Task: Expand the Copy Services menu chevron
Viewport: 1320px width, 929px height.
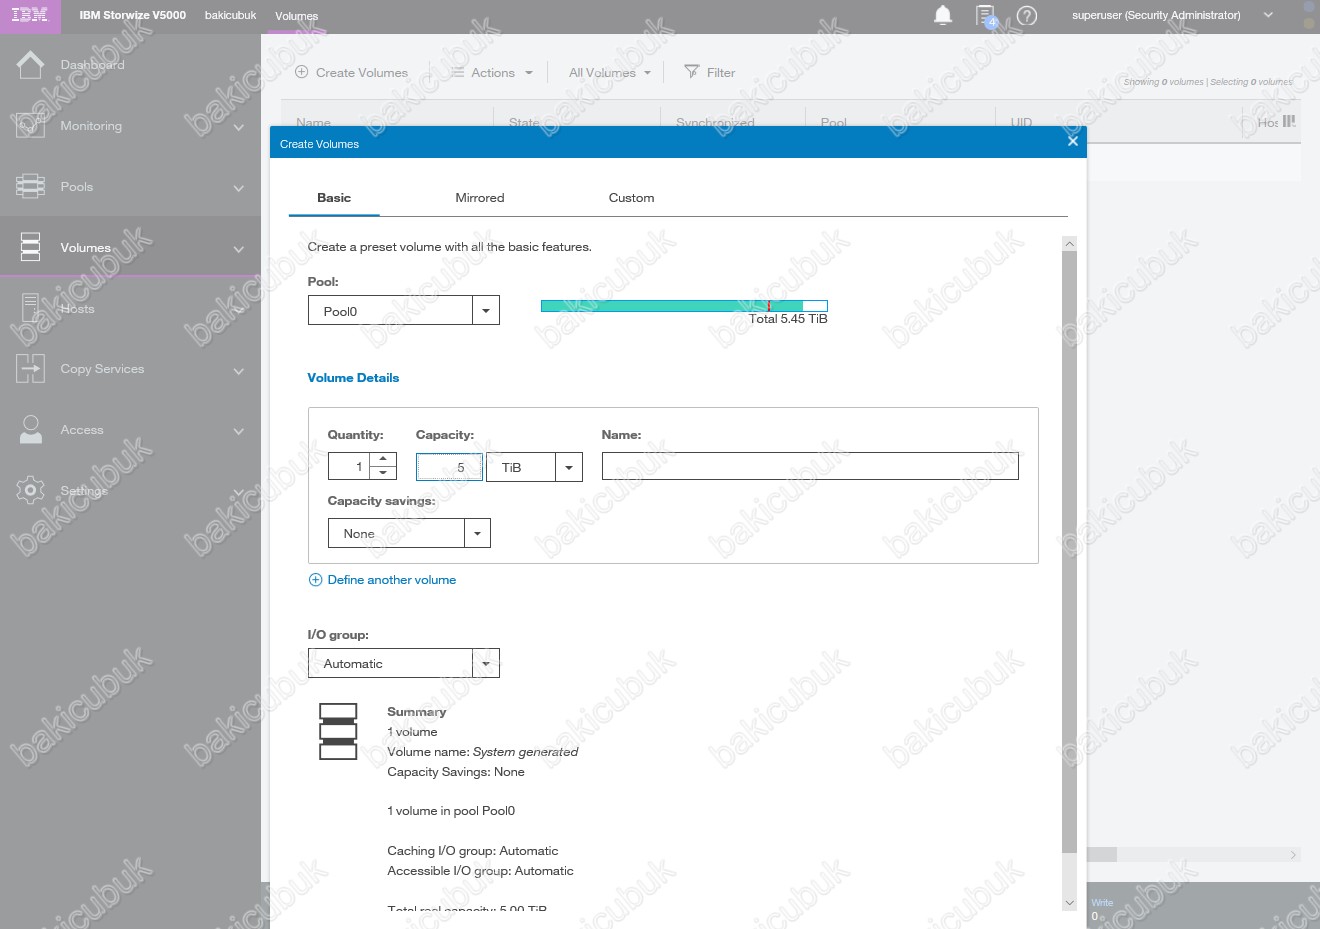Action: [238, 371]
